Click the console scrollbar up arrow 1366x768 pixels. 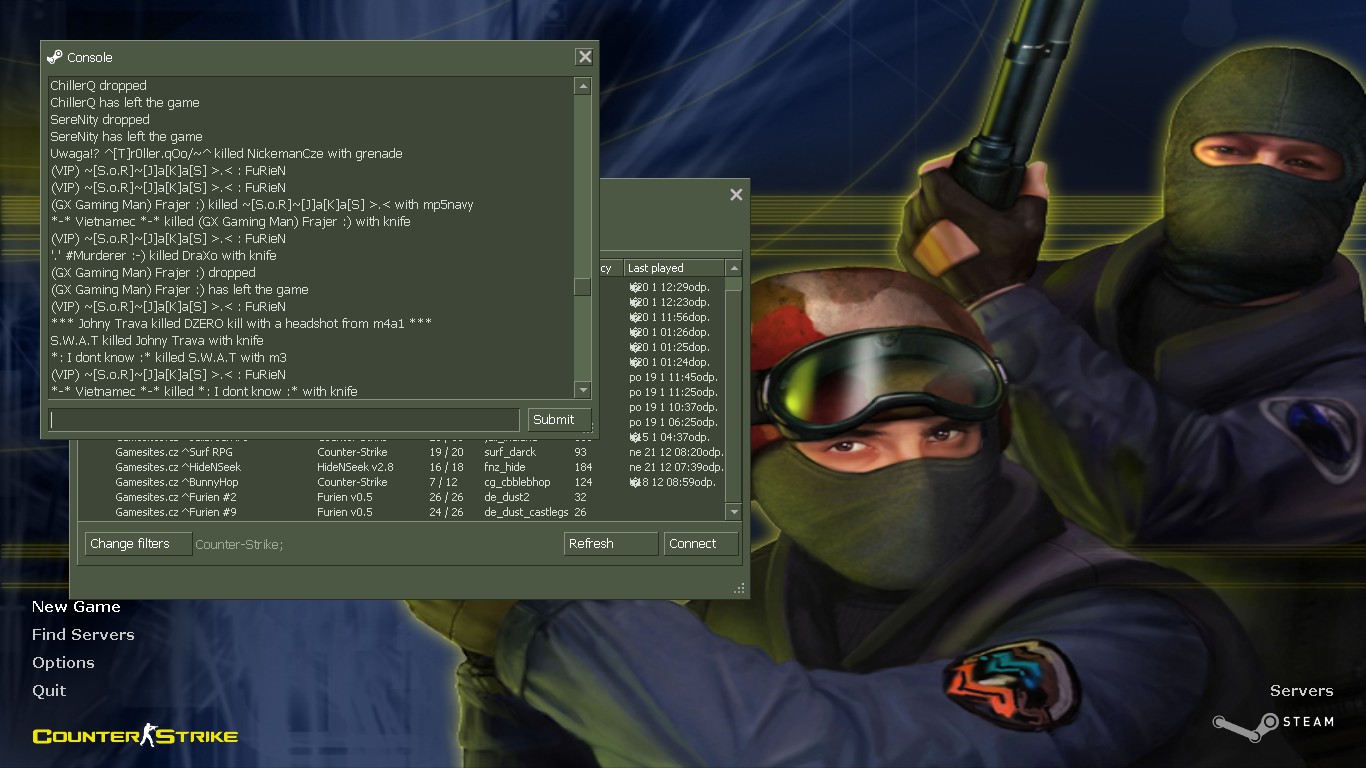[582, 87]
